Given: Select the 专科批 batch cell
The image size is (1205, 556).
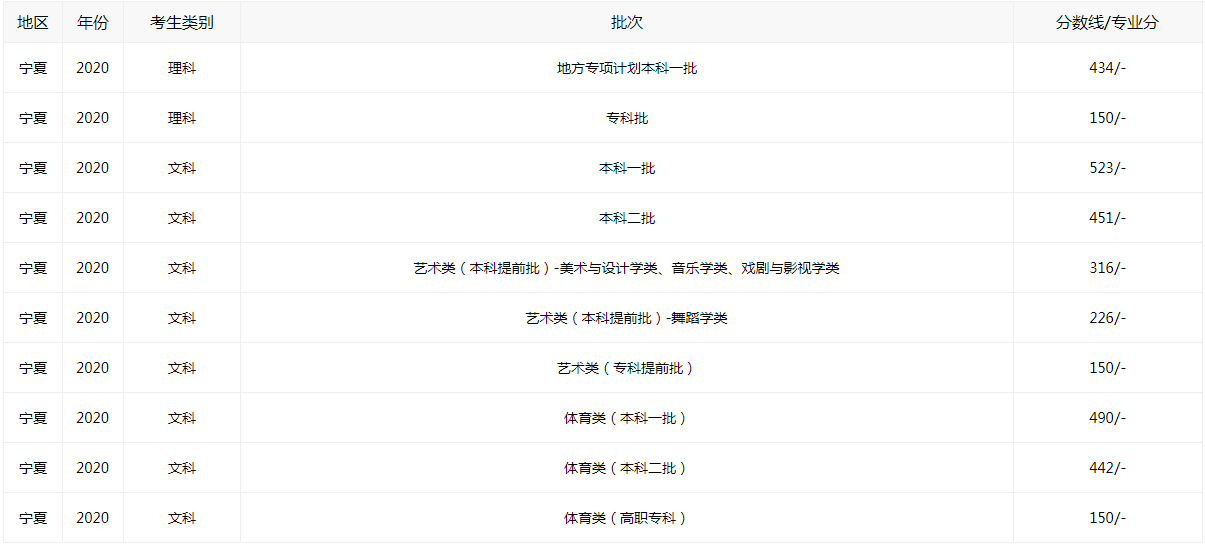Looking at the screenshot, I should coord(627,118).
